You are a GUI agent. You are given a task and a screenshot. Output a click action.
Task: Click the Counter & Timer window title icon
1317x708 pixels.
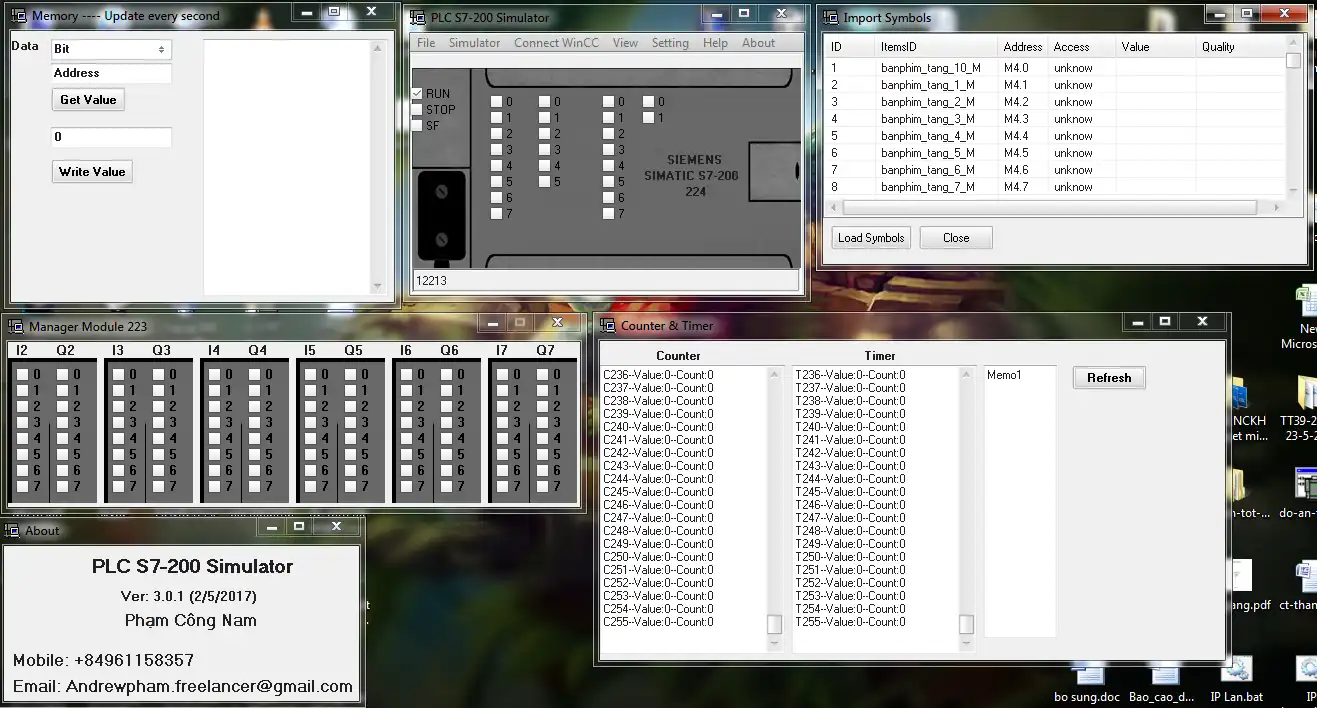click(607, 325)
